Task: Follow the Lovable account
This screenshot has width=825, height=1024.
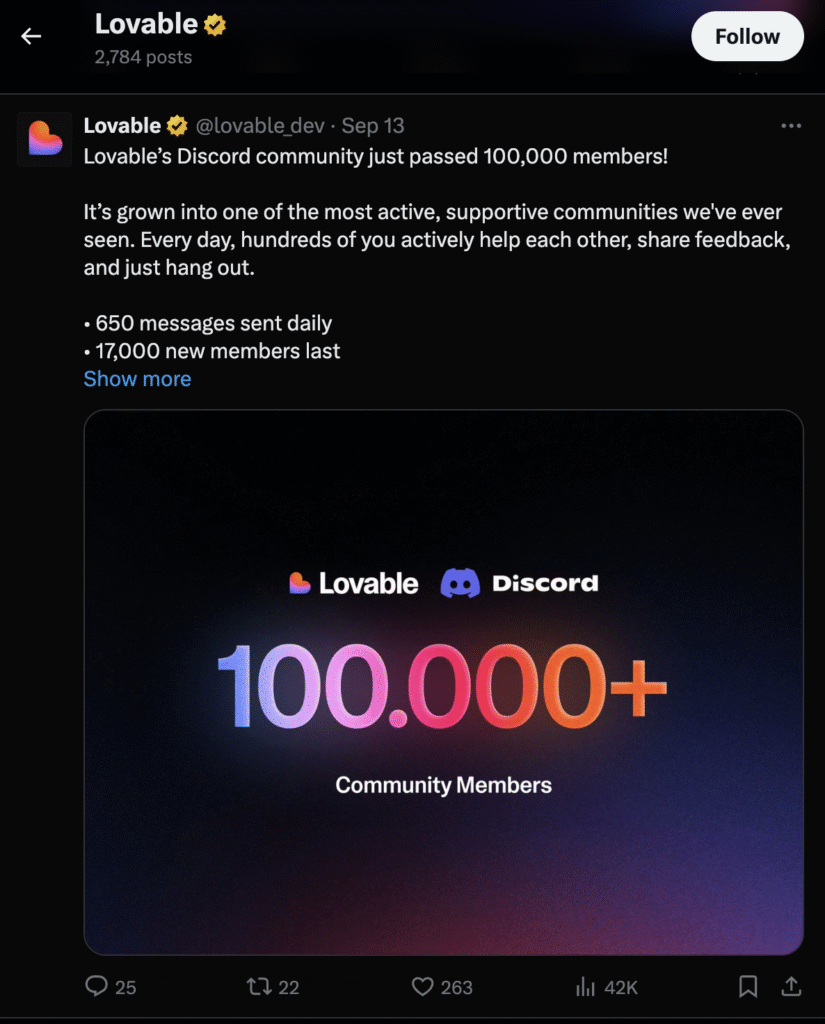Action: pos(747,37)
